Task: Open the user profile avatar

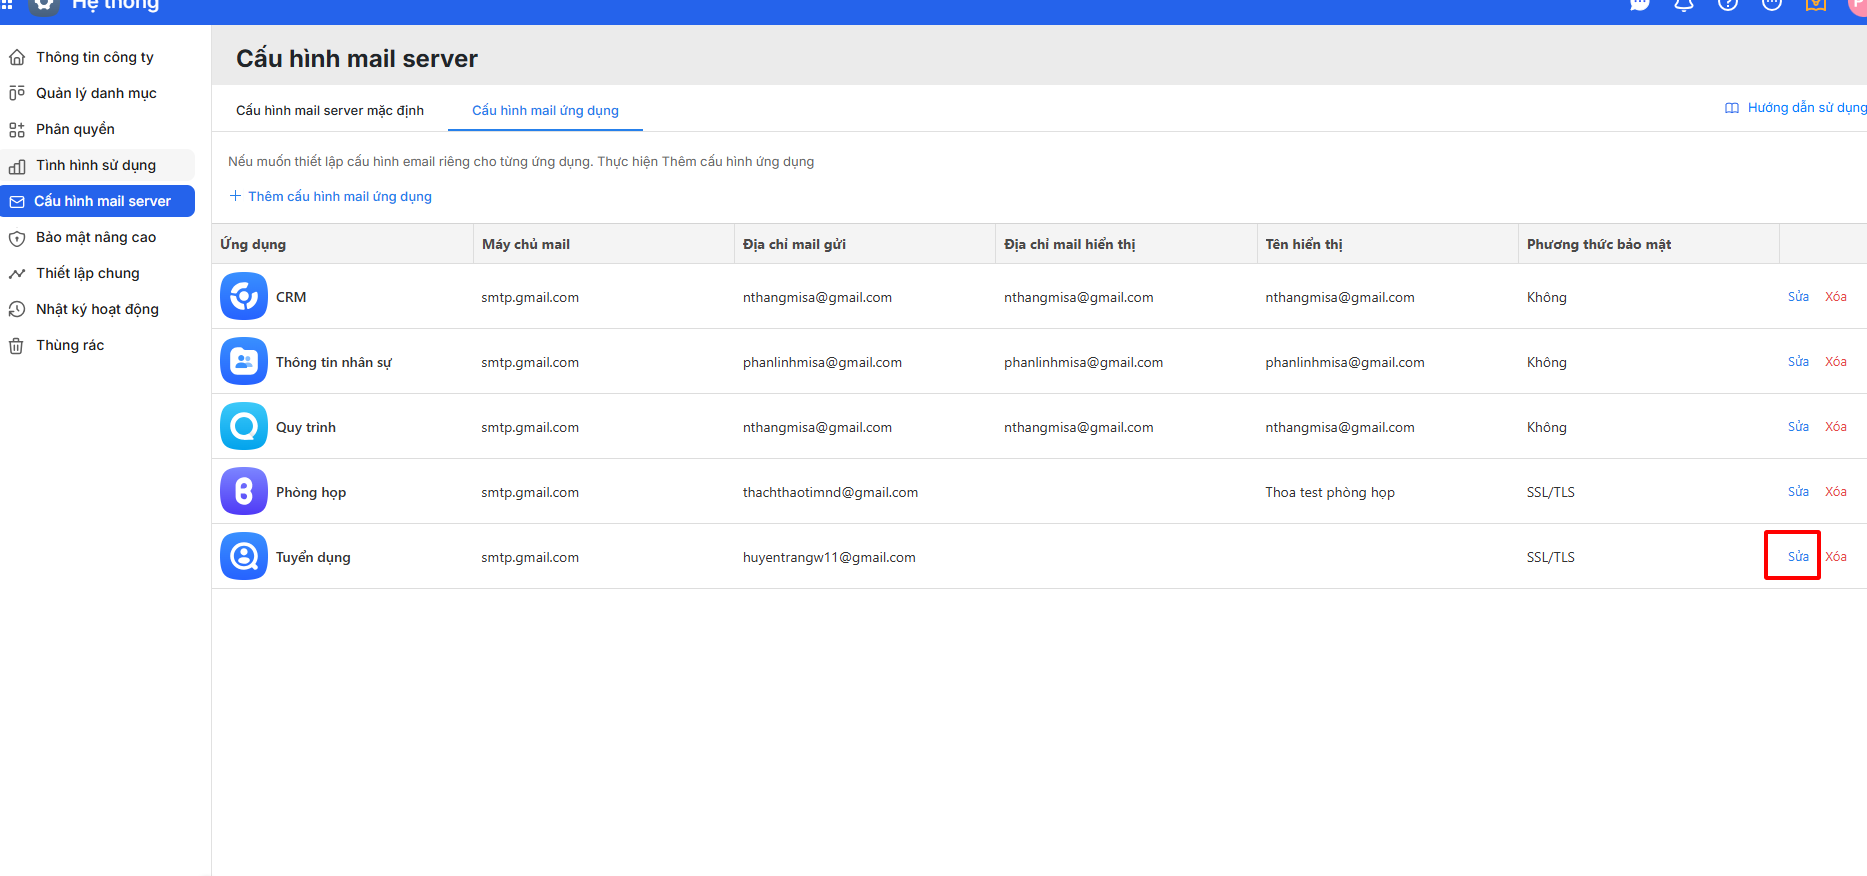Action: pos(1857,5)
